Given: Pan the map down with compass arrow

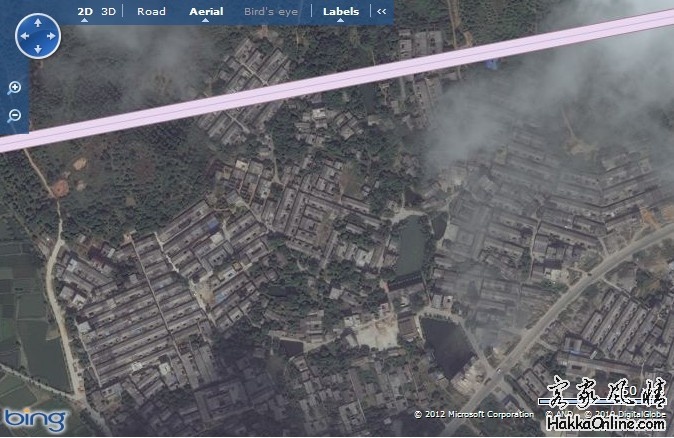Looking at the screenshot, I should (38, 49).
